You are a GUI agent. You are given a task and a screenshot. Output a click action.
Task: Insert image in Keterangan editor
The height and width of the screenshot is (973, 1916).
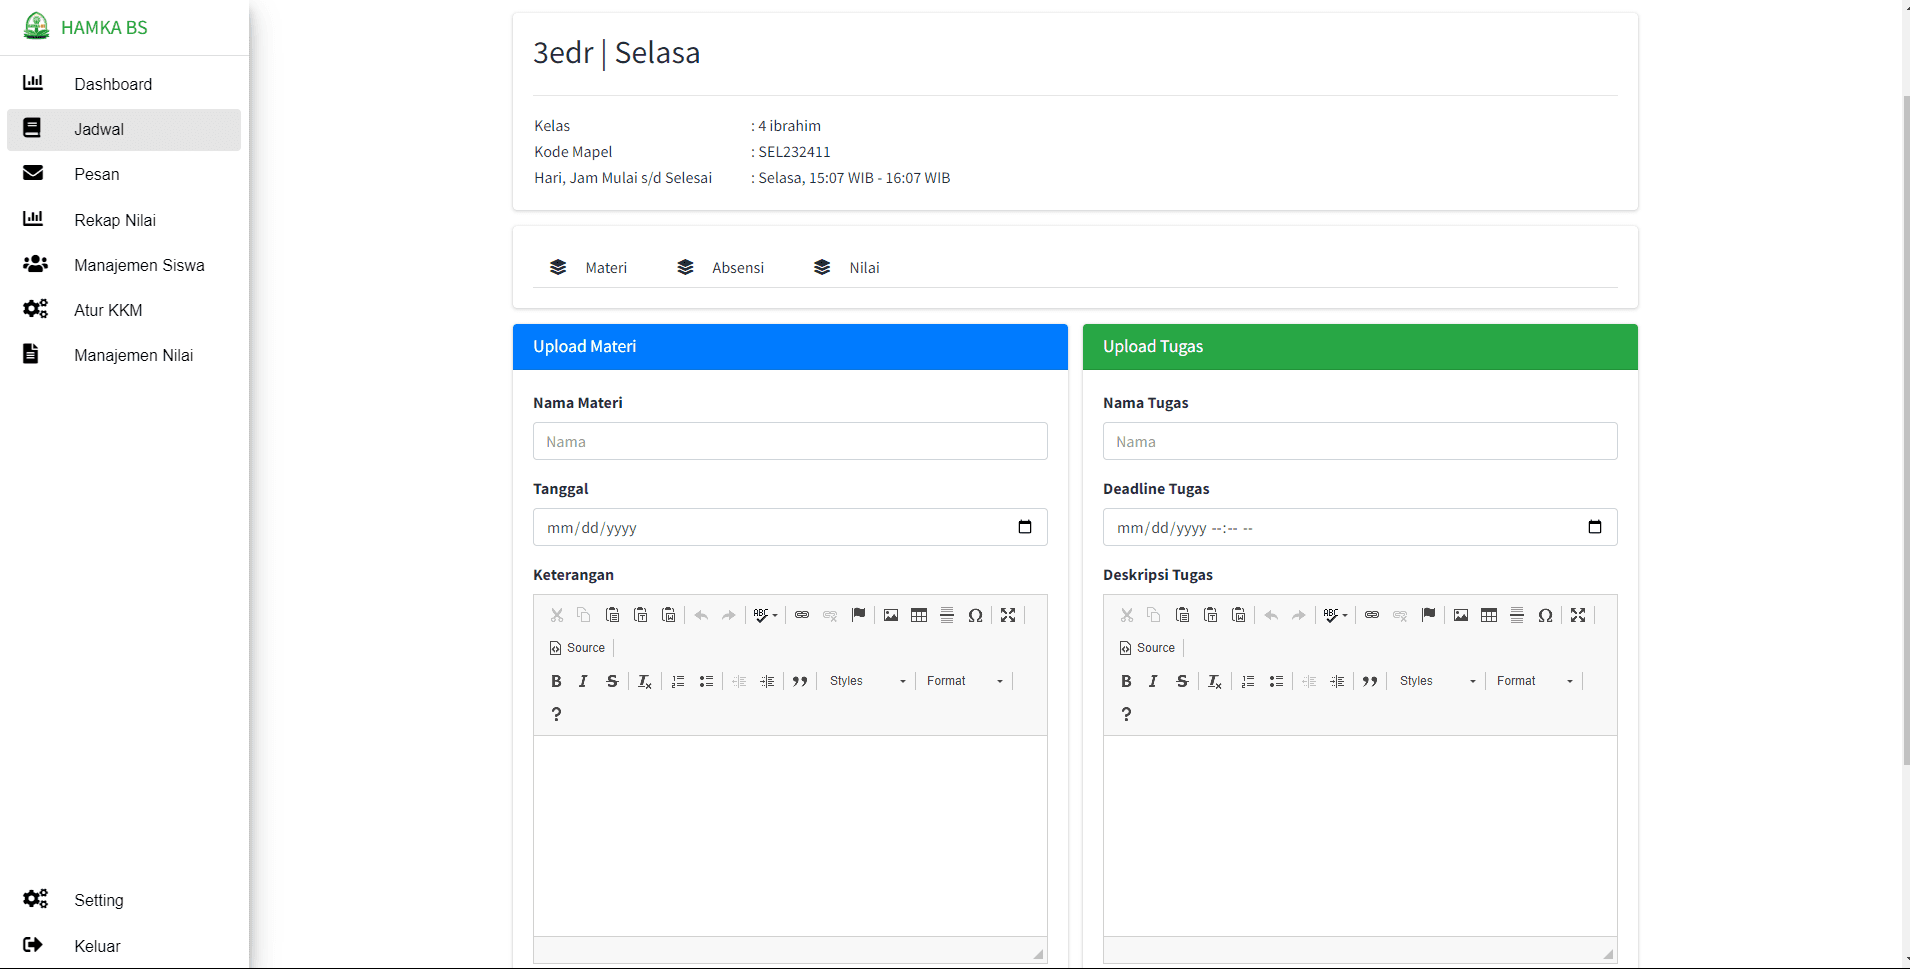coord(891,615)
